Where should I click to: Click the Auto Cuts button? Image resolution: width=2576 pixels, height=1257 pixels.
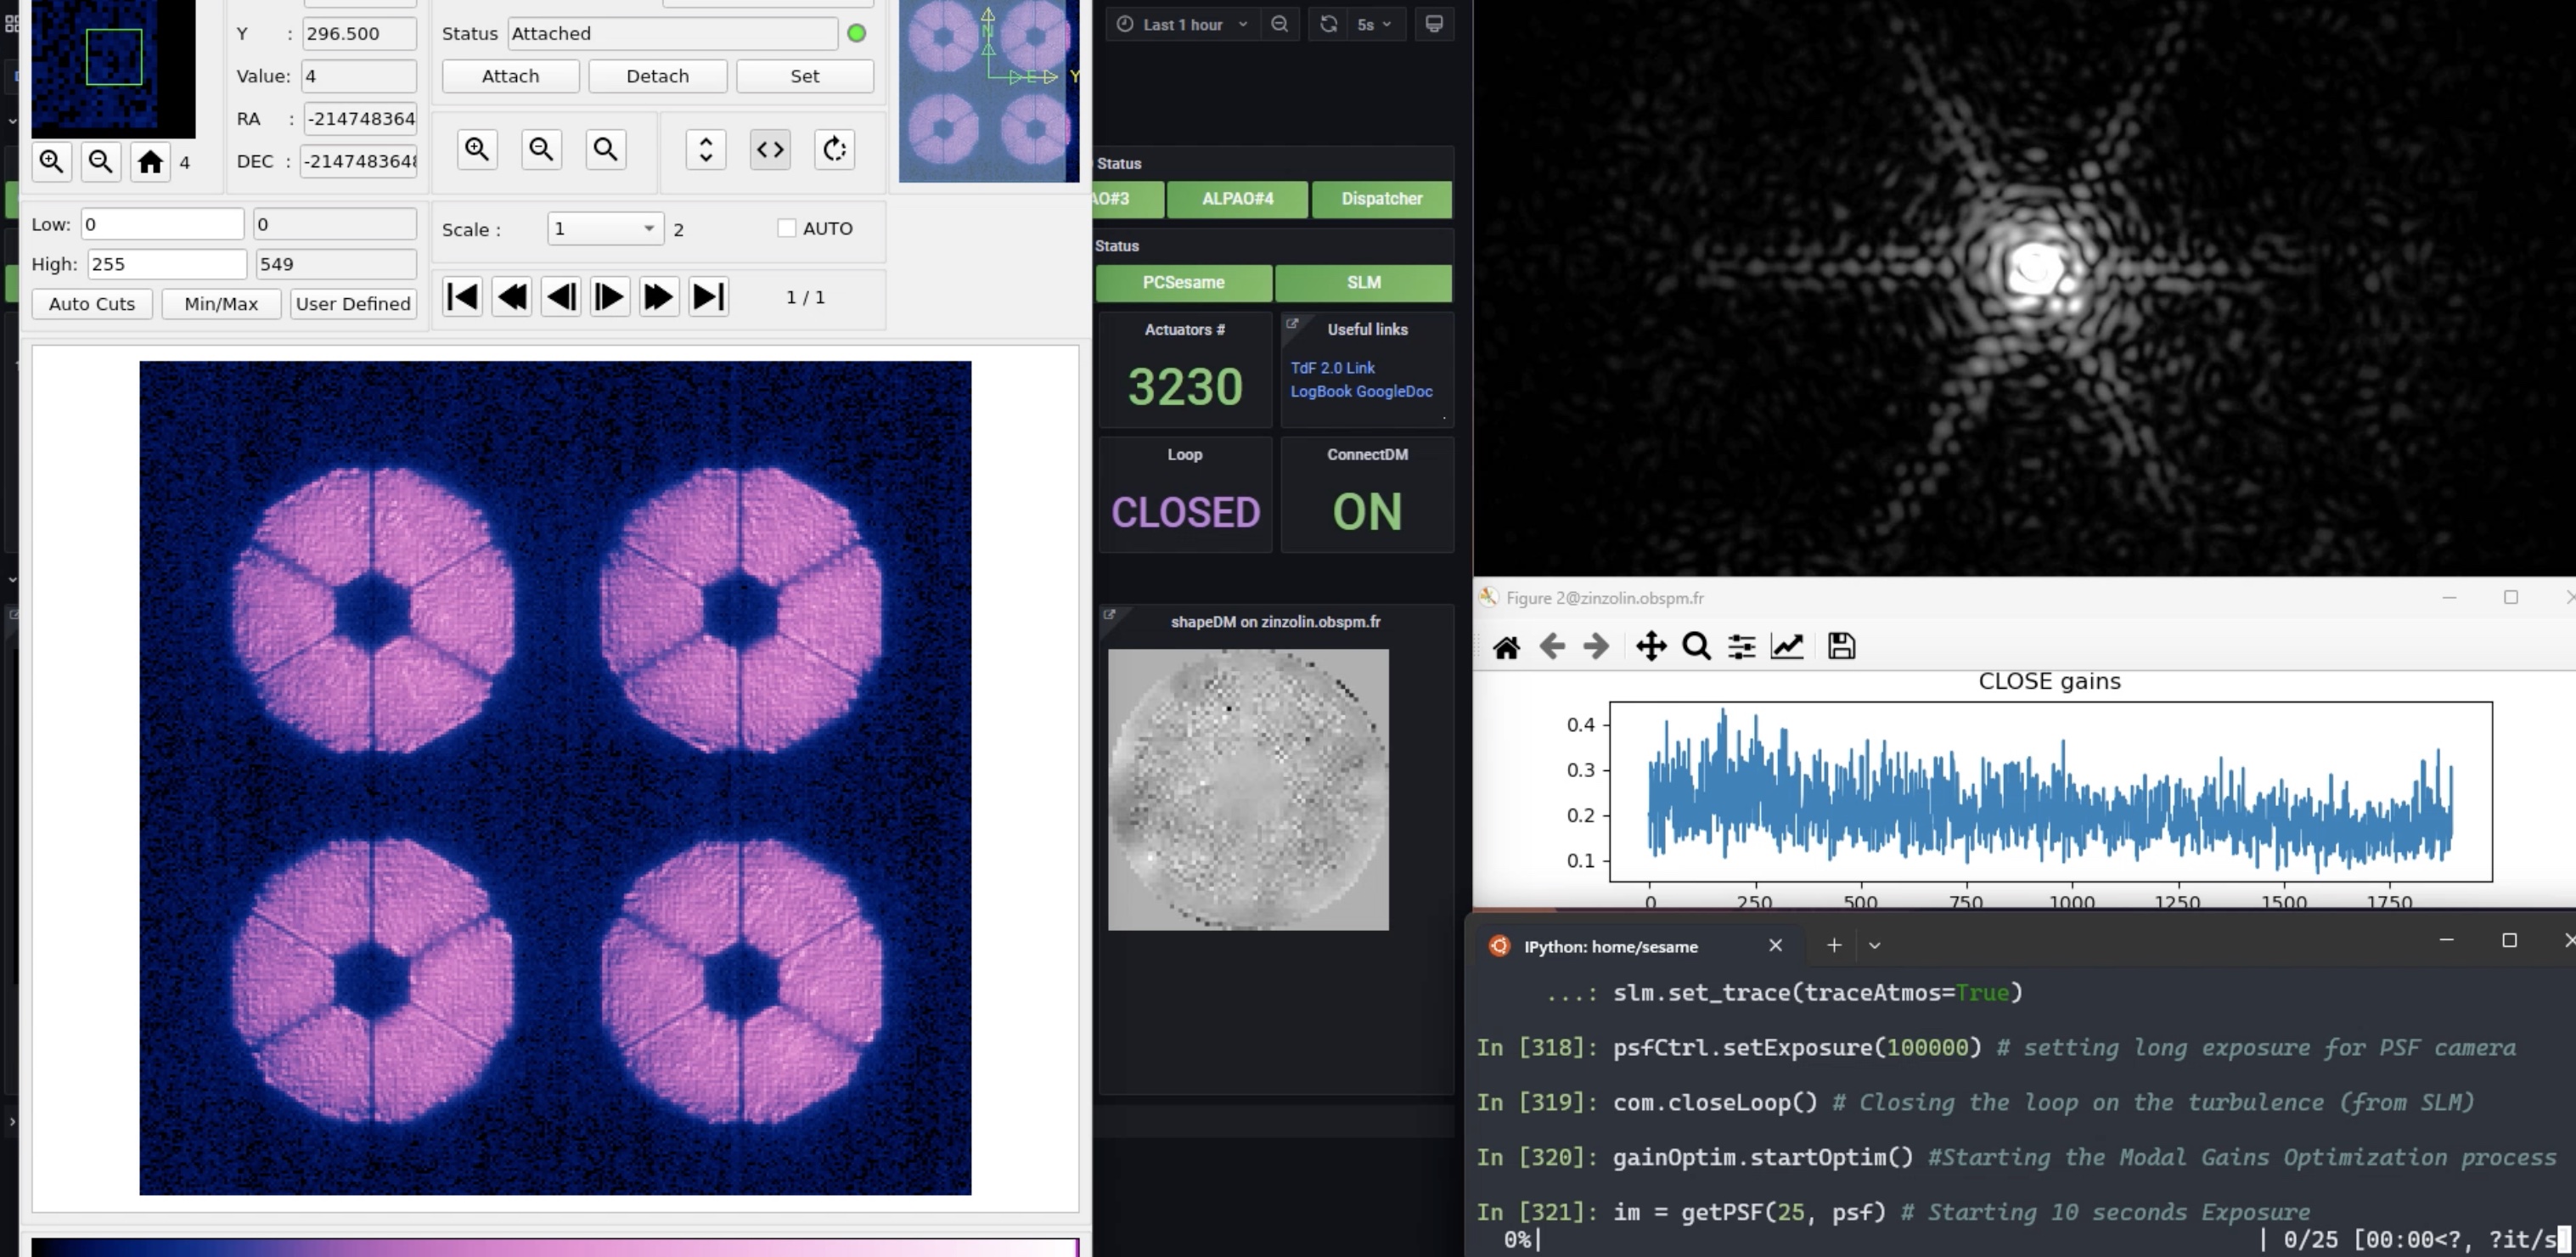click(92, 304)
